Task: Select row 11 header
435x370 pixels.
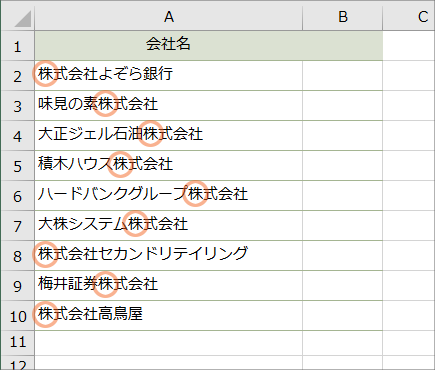Action: pos(17,343)
